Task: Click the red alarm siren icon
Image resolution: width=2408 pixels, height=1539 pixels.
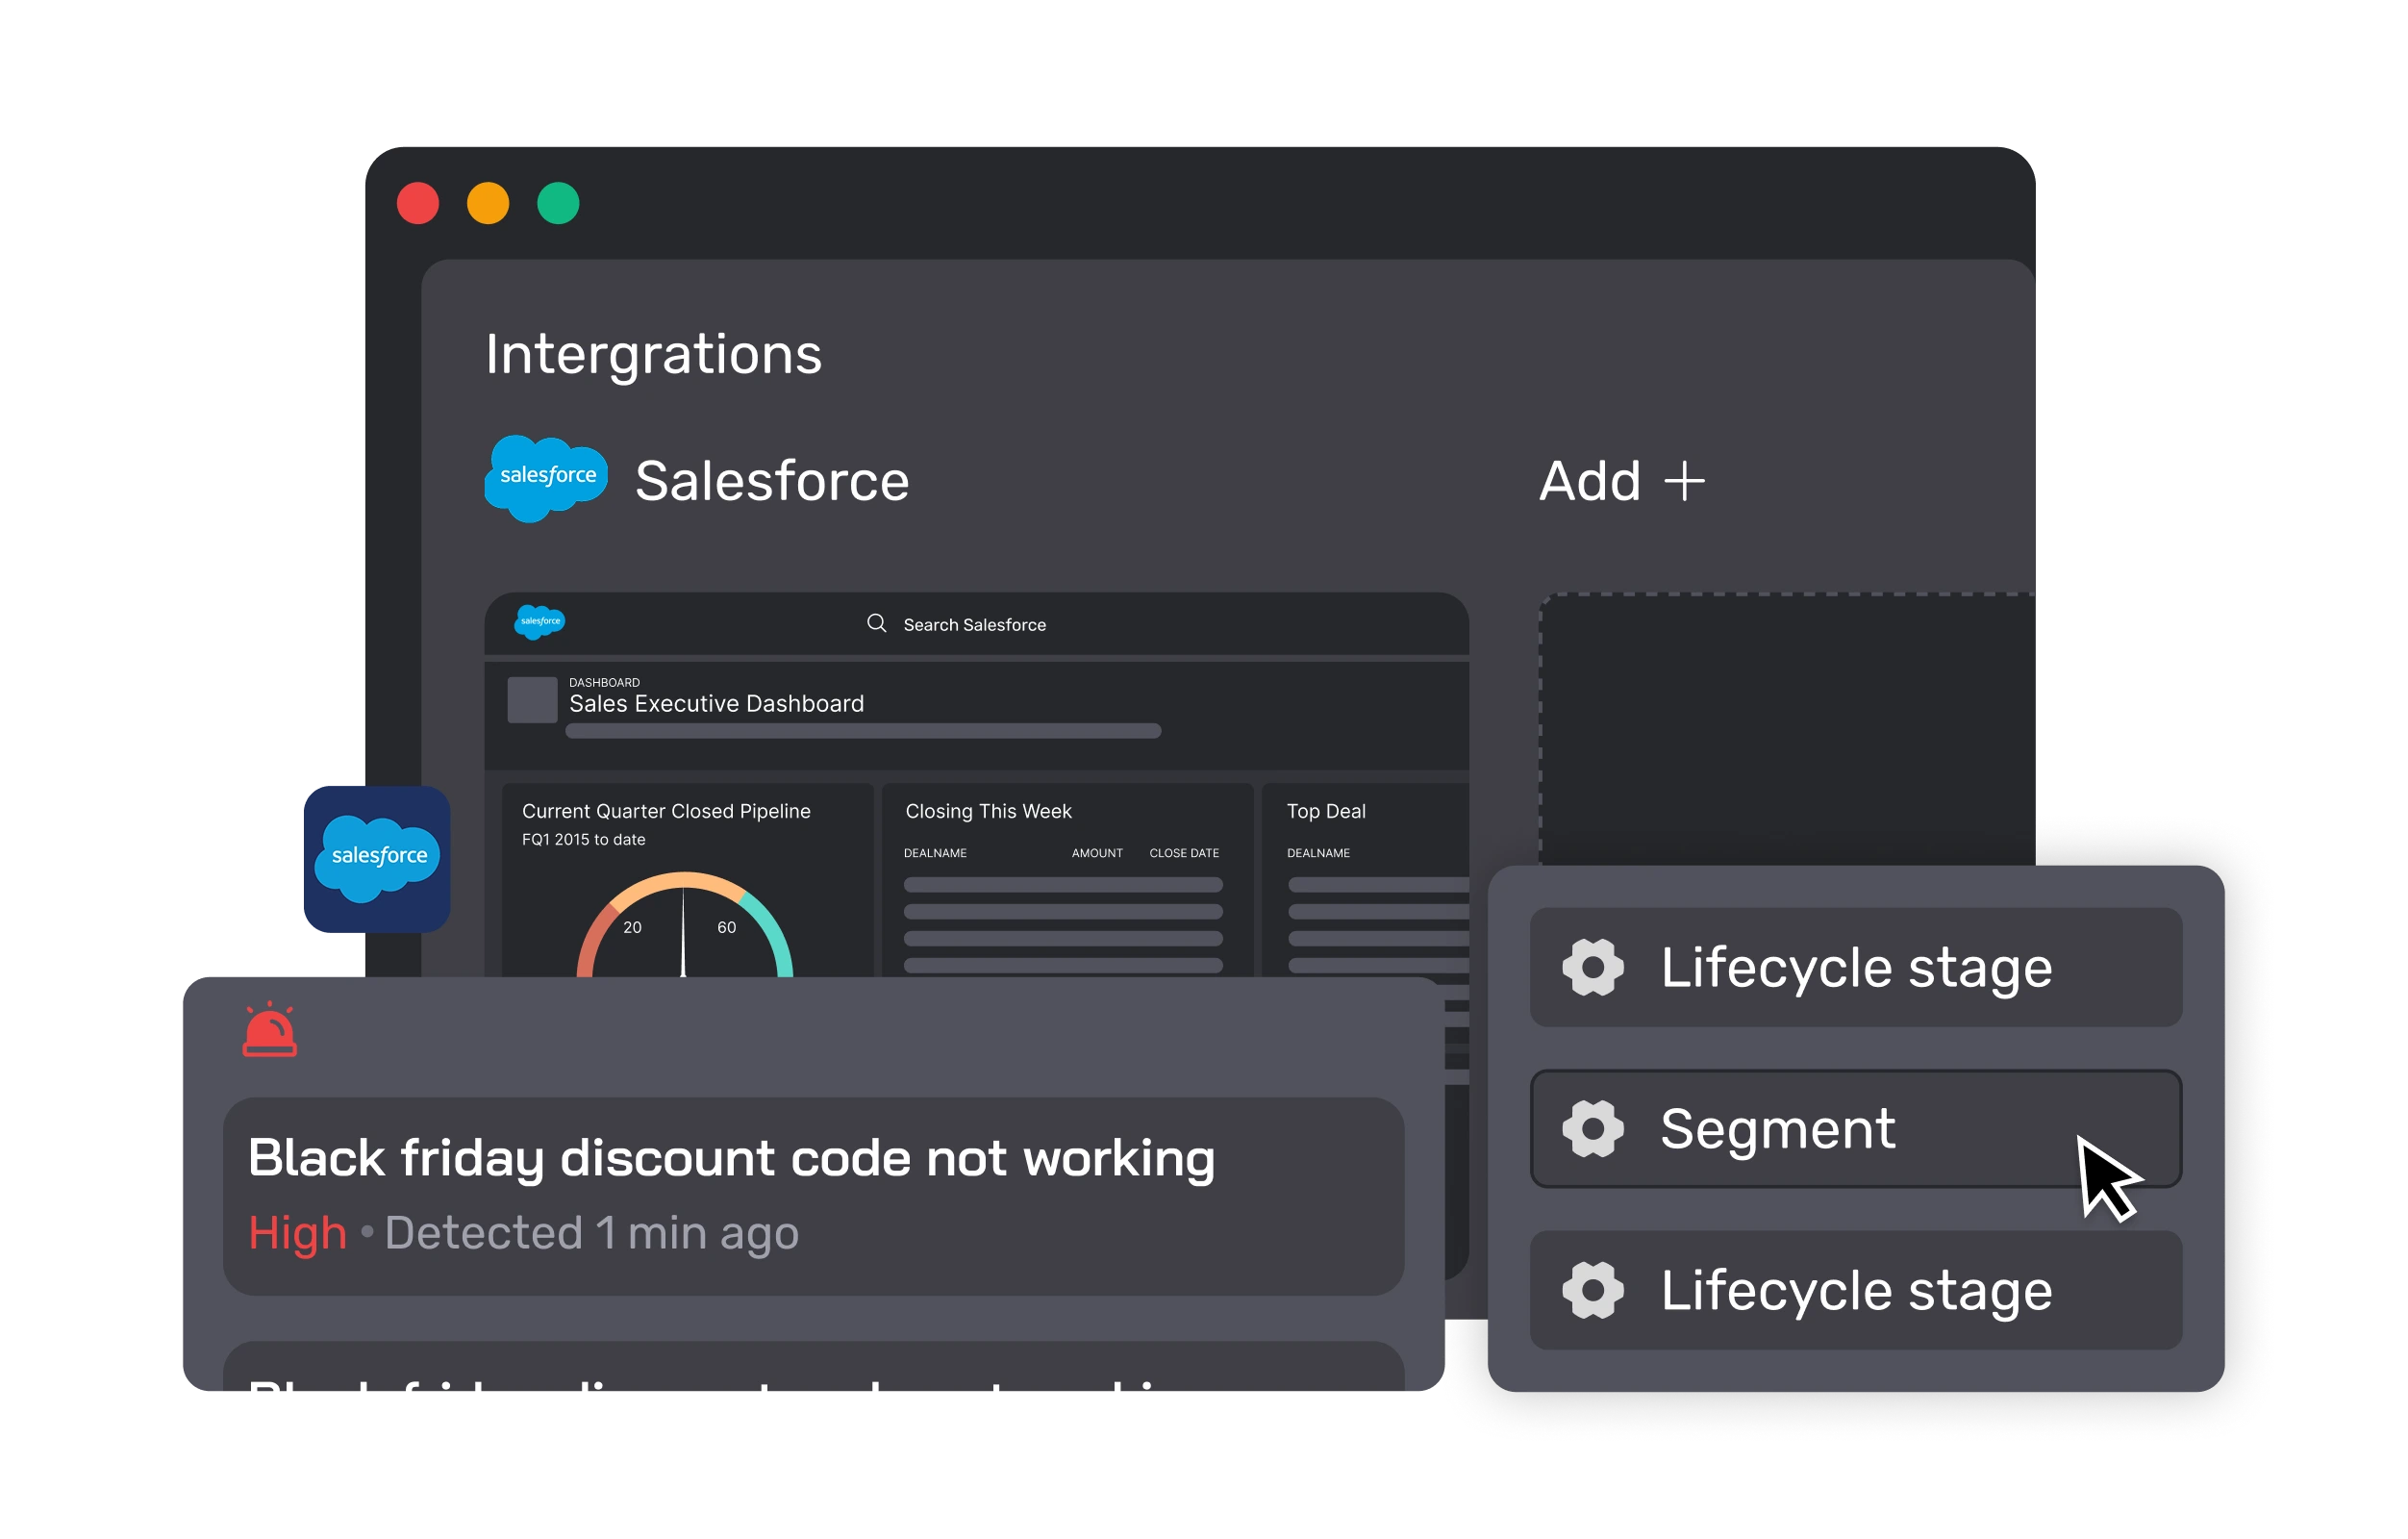Action: [x=269, y=1030]
